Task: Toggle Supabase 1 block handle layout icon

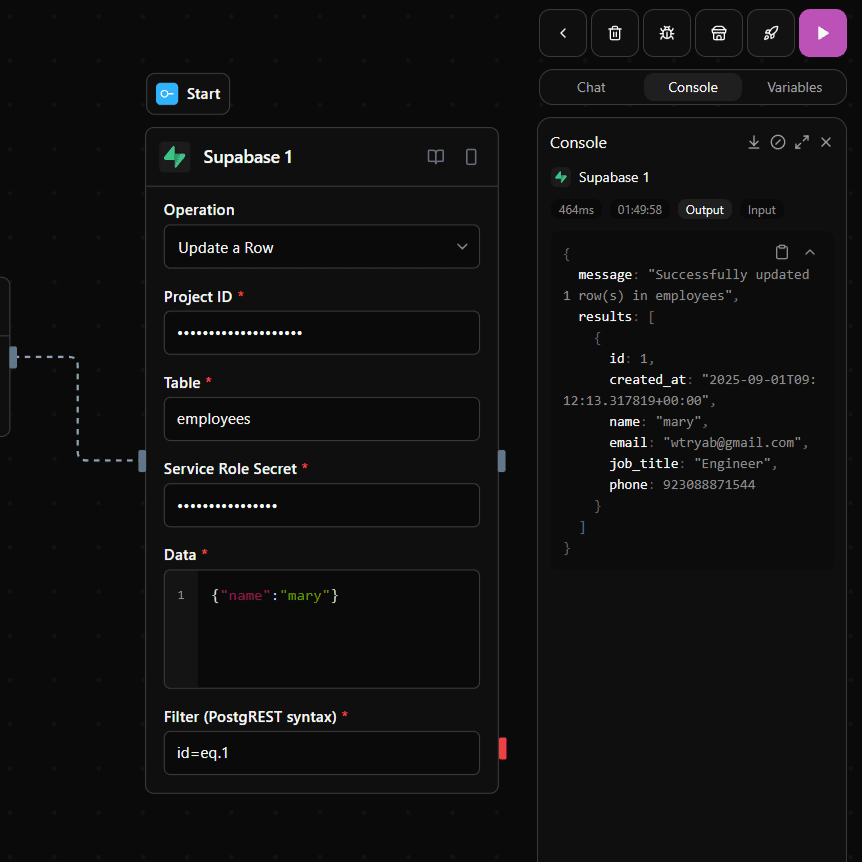Action: click(471, 157)
